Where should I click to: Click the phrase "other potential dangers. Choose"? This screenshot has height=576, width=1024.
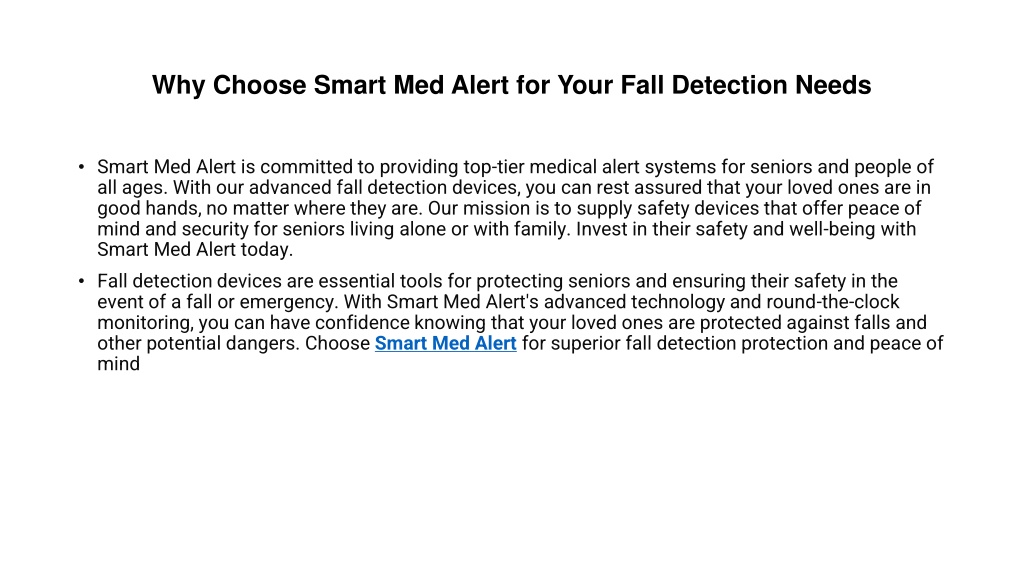[234, 344]
